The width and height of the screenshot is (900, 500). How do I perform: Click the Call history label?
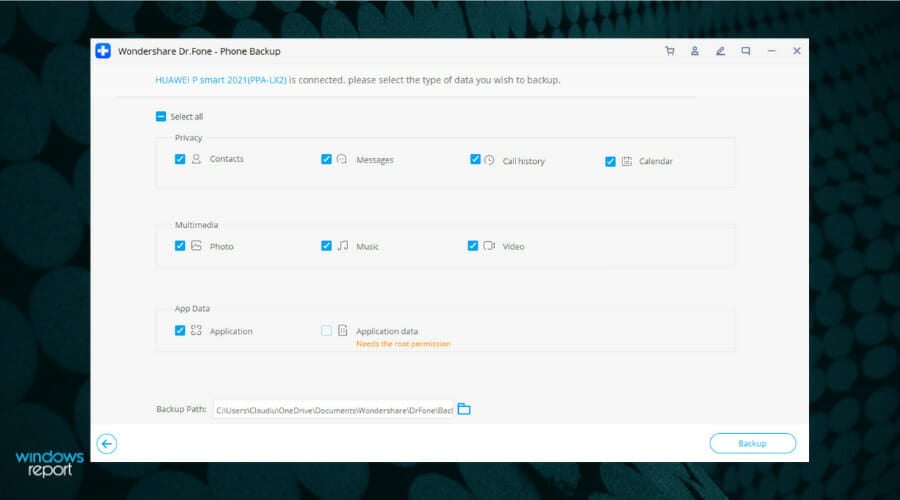tap(523, 161)
